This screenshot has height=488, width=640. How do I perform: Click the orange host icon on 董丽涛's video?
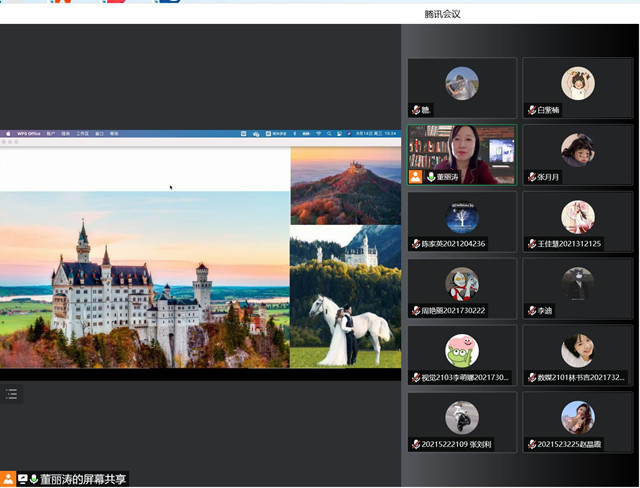coord(416,177)
